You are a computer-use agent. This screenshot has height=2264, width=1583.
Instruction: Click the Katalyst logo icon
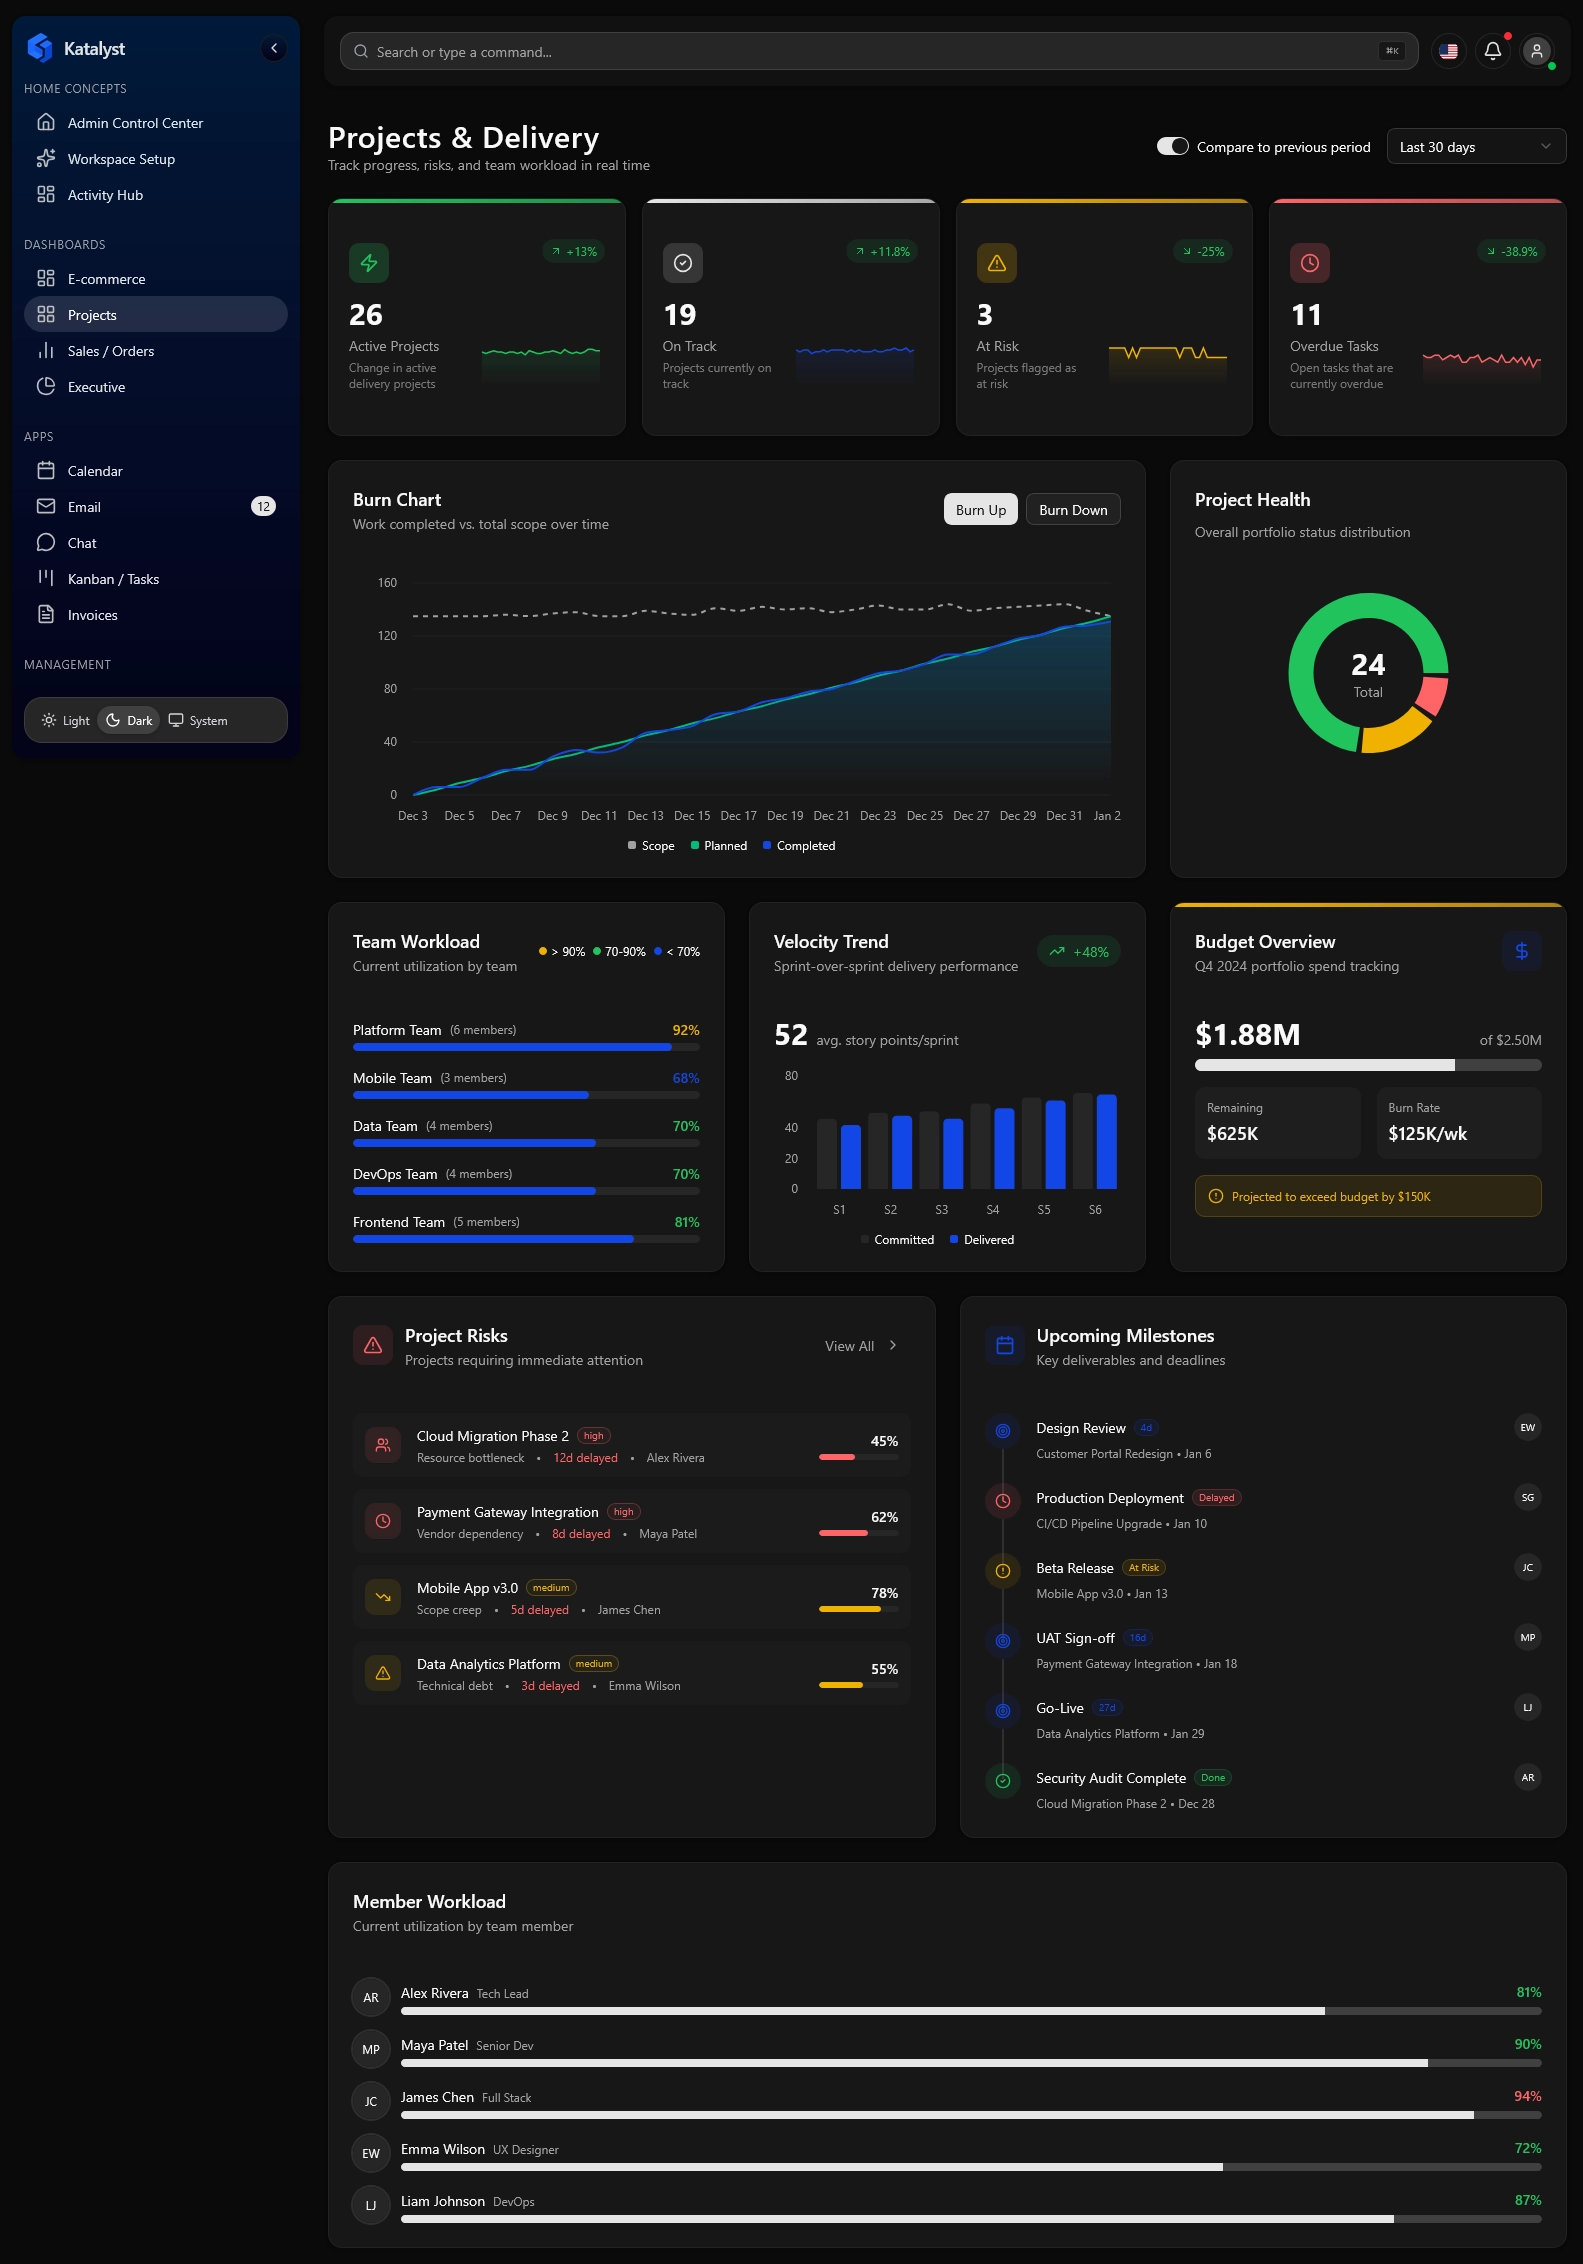click(40, 48)
